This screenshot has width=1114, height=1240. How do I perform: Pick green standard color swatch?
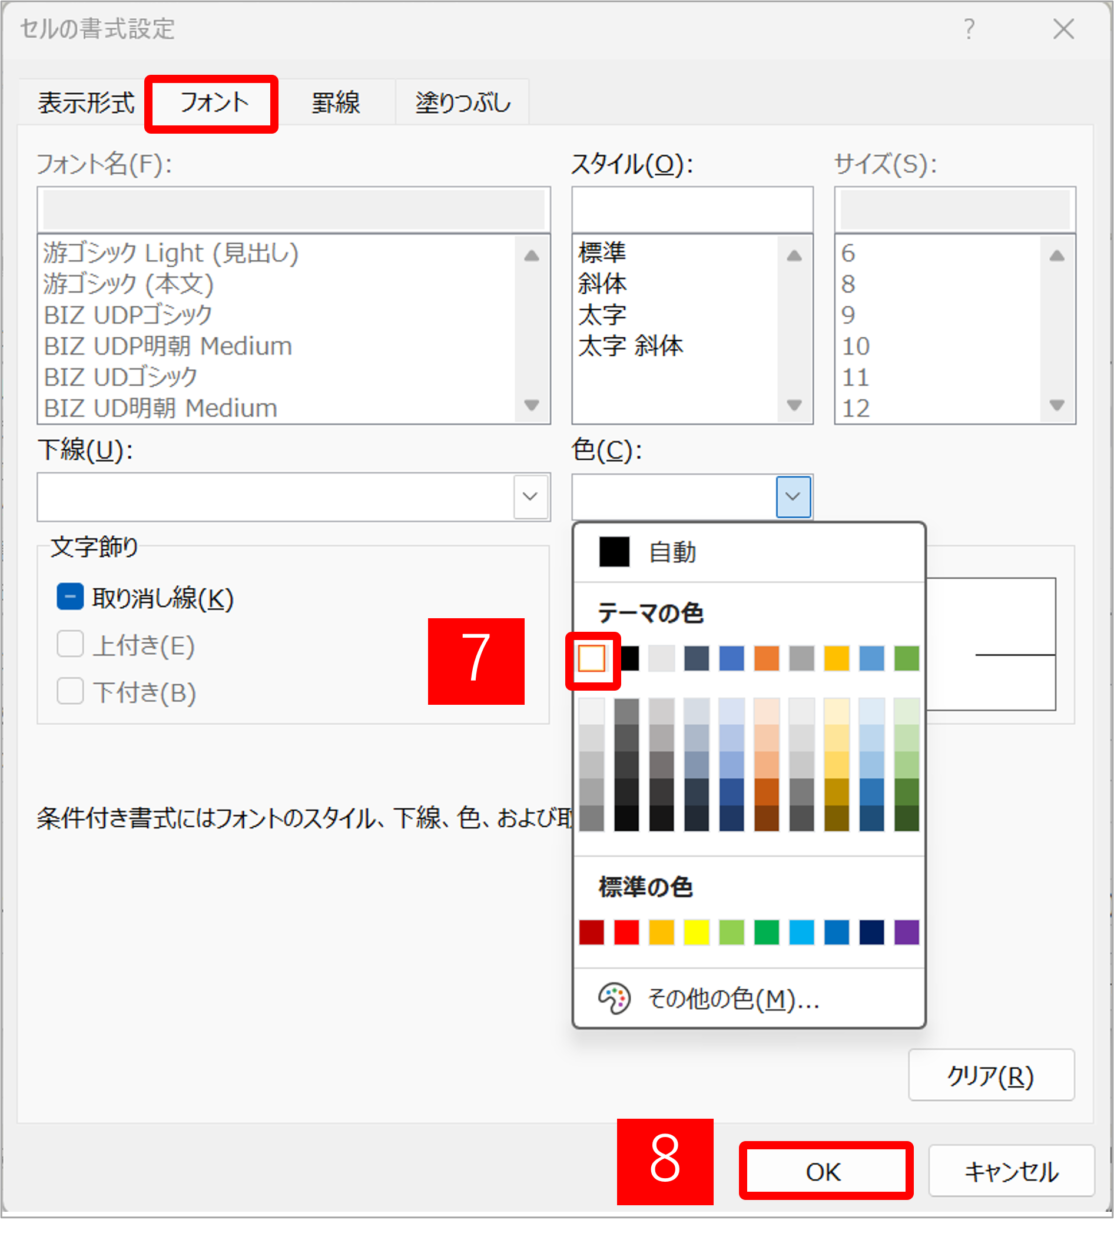click(x=767, y=932)
